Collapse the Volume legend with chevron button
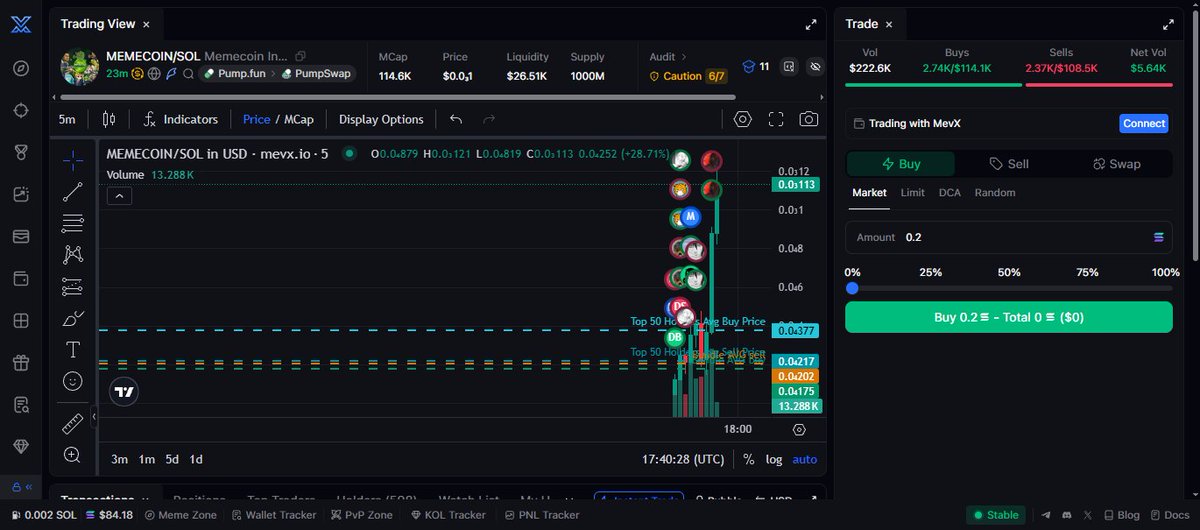The height and width of the screenshot is (530, 1200). click(x=119, y=196)
